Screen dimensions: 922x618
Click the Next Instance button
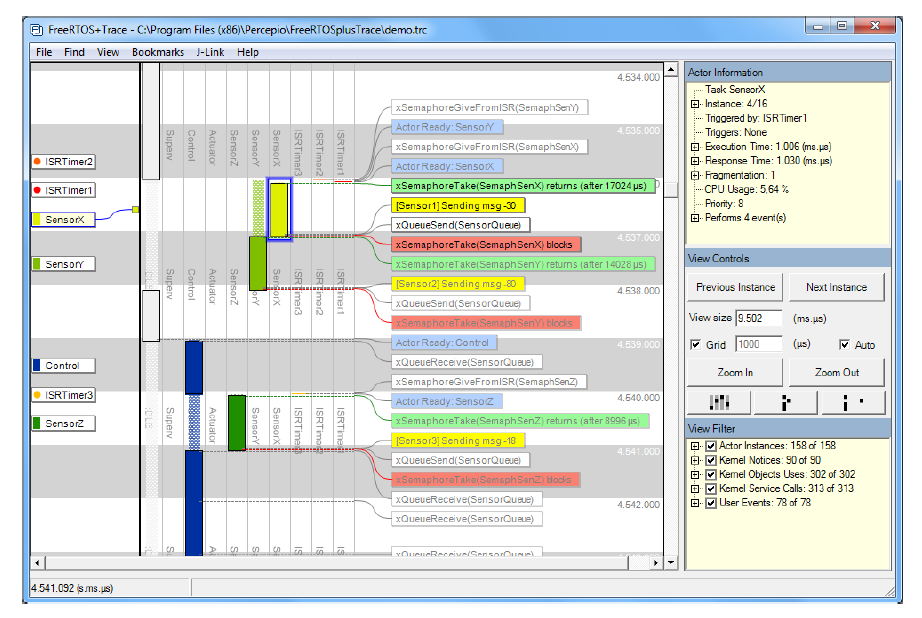[x=836, y=287]
